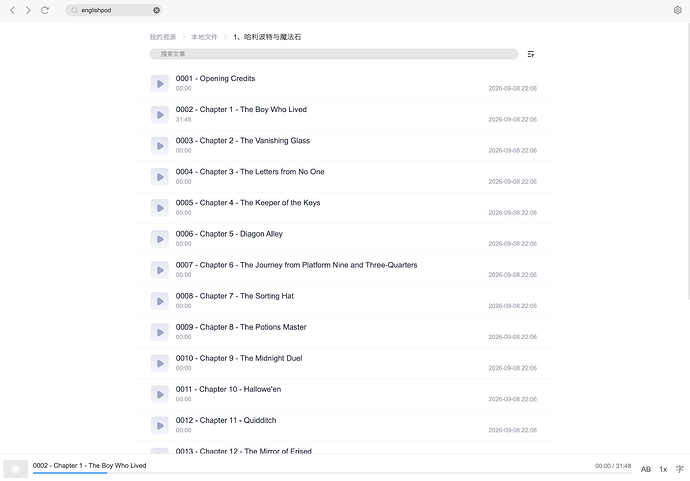Reload the page with the refresh icon
The height and width of the screenshot is (481, 690).
click(45, 10)
